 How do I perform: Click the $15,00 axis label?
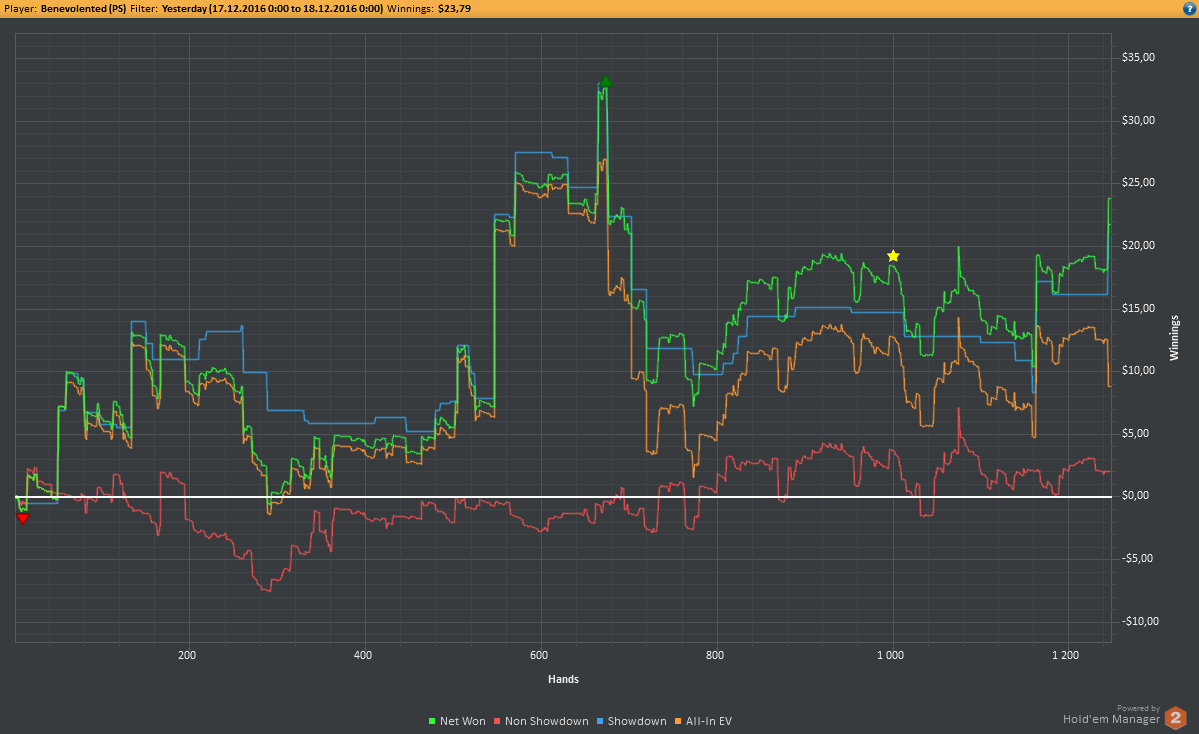click(1139, 308)
